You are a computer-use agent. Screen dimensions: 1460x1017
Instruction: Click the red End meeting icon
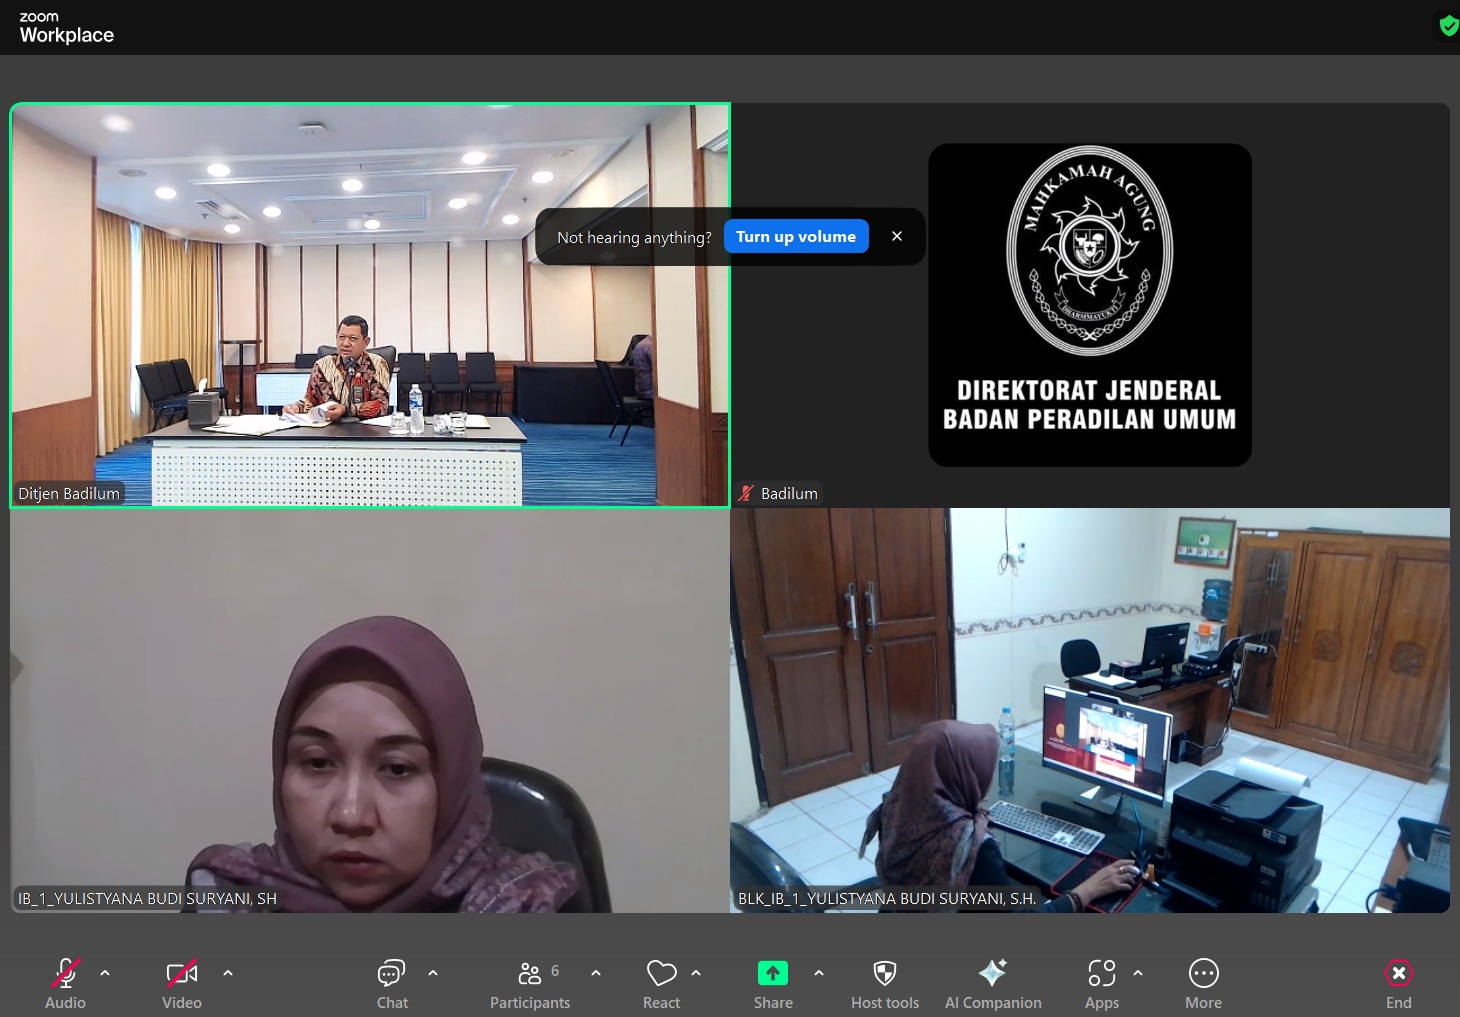(x=1399, y=973)
